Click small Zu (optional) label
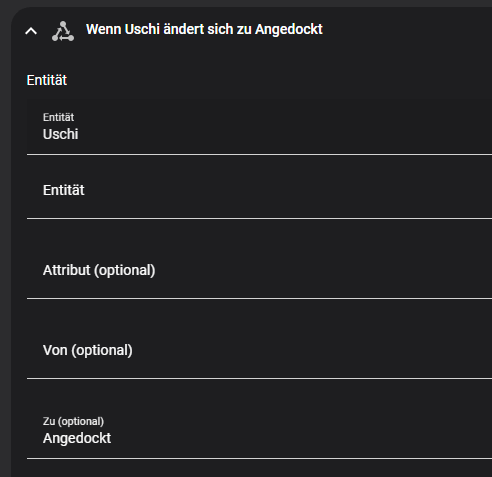 tap(73, 421)
